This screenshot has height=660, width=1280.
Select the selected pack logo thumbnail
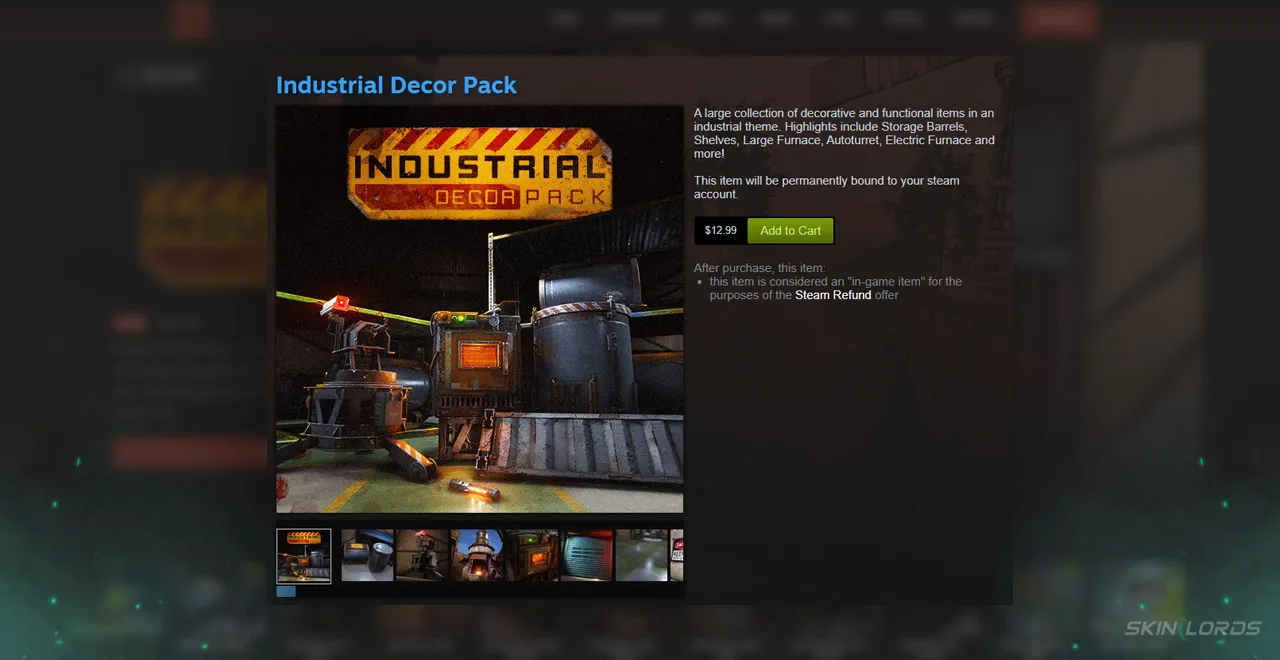(x=303, y=556)
